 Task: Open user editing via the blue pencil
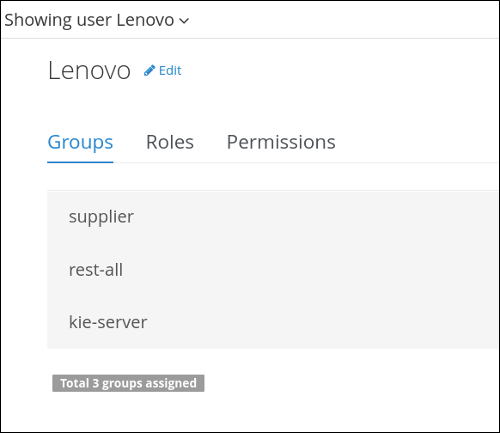tap(149, 70)
